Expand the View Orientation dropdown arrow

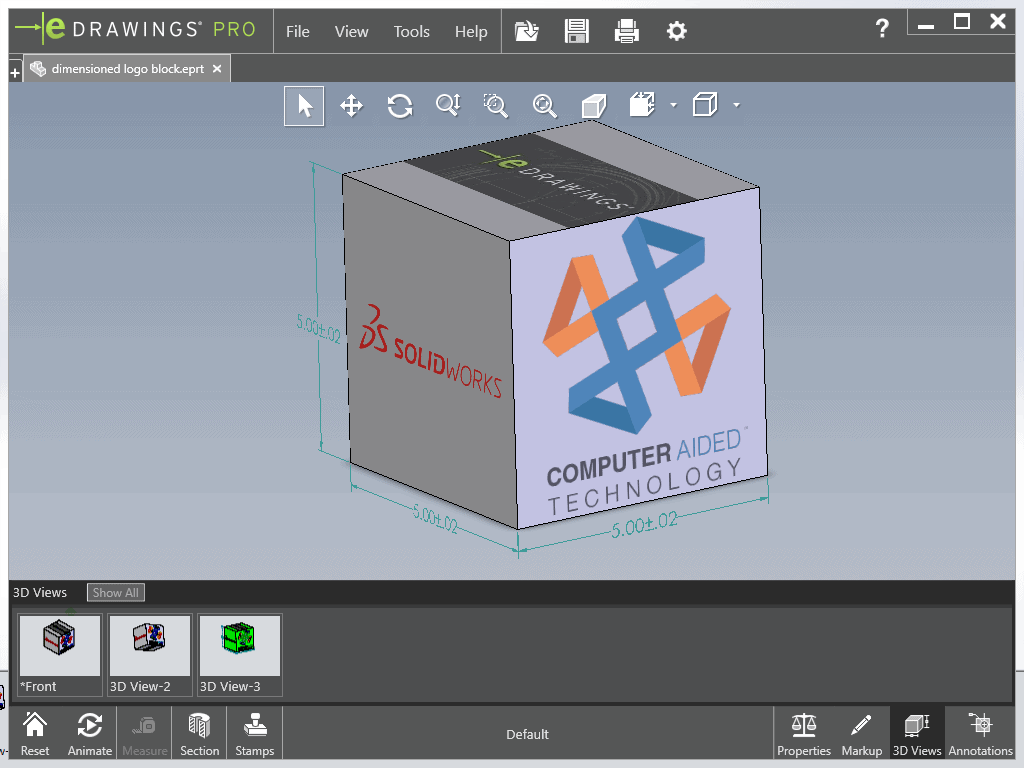pyautogui.click(x=673, y=105)
